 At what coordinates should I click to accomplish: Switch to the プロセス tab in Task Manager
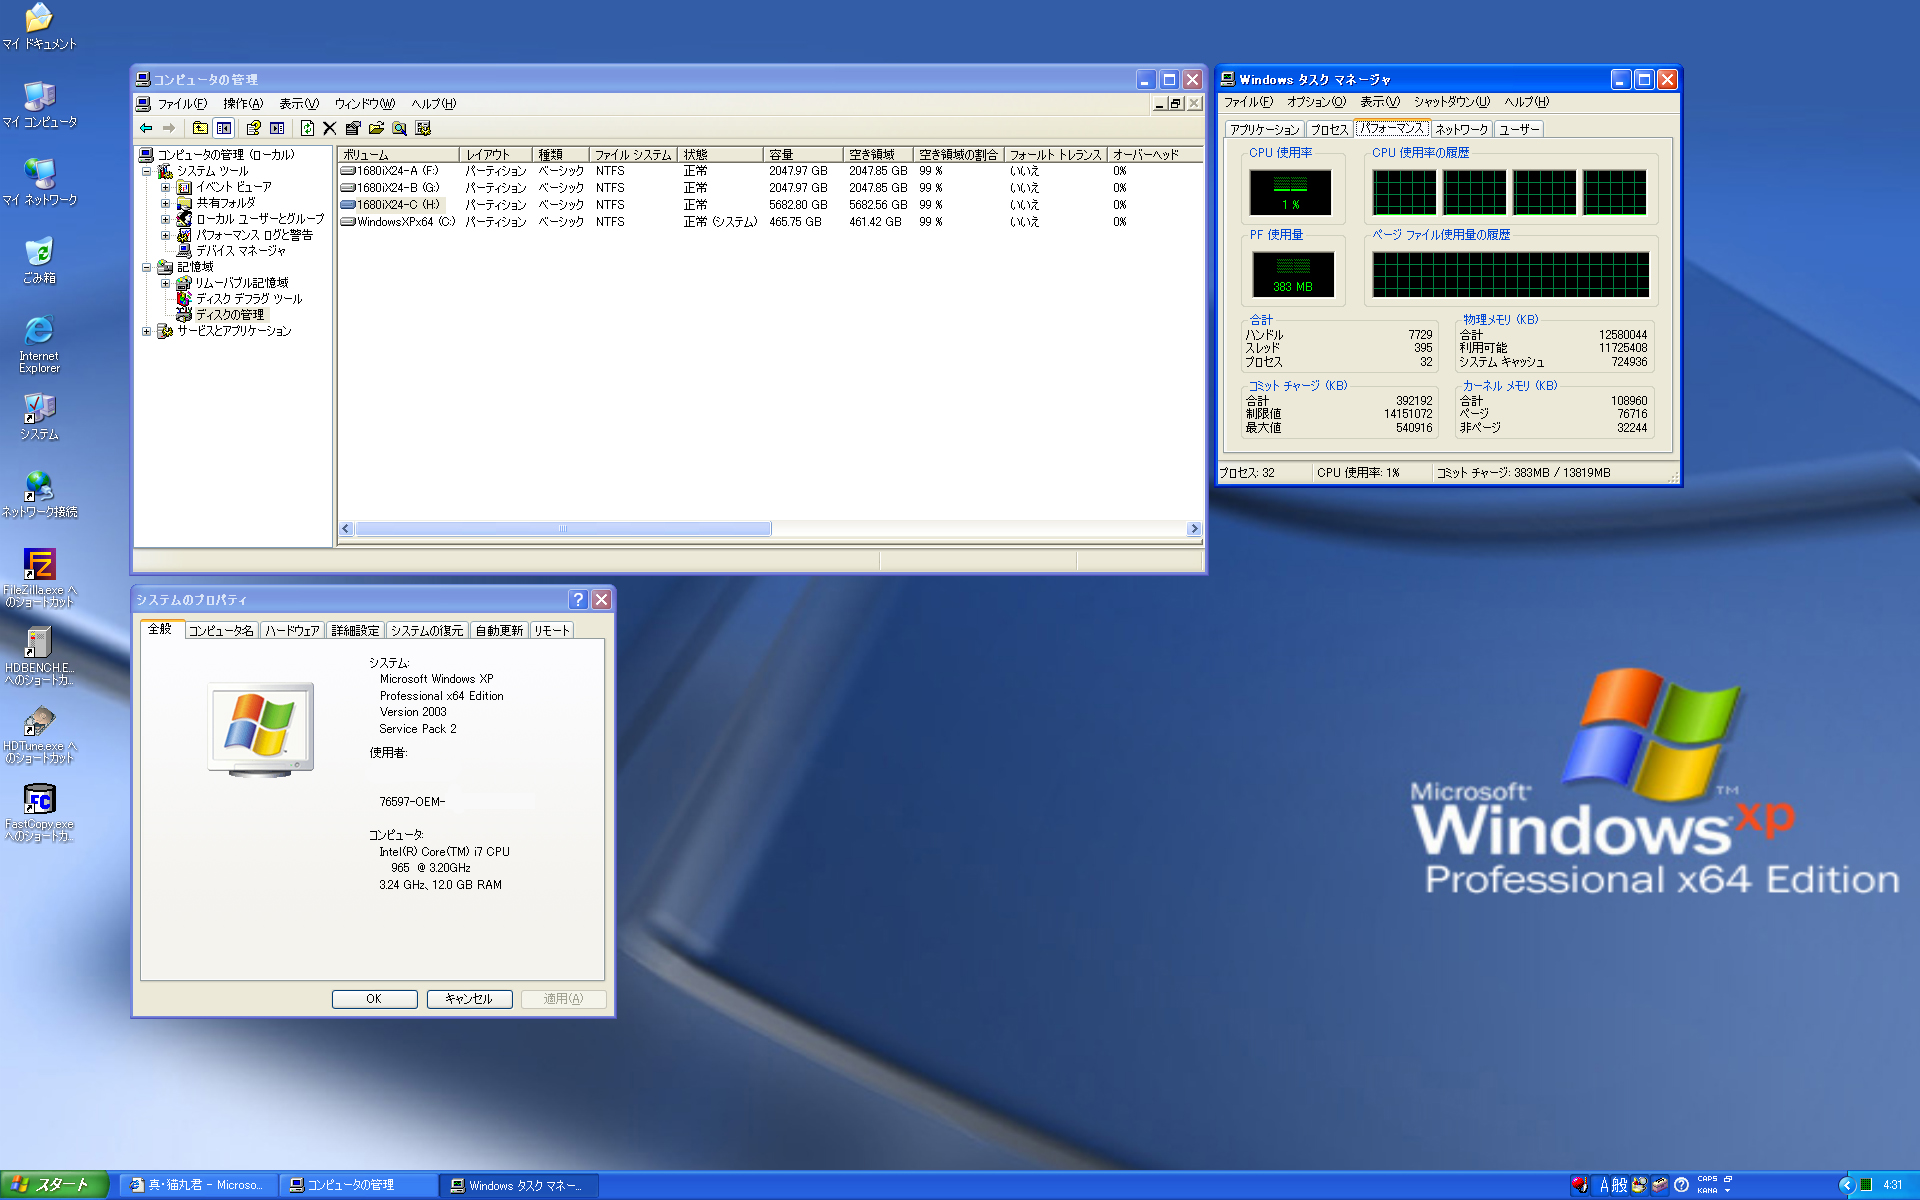point(1329,129)
